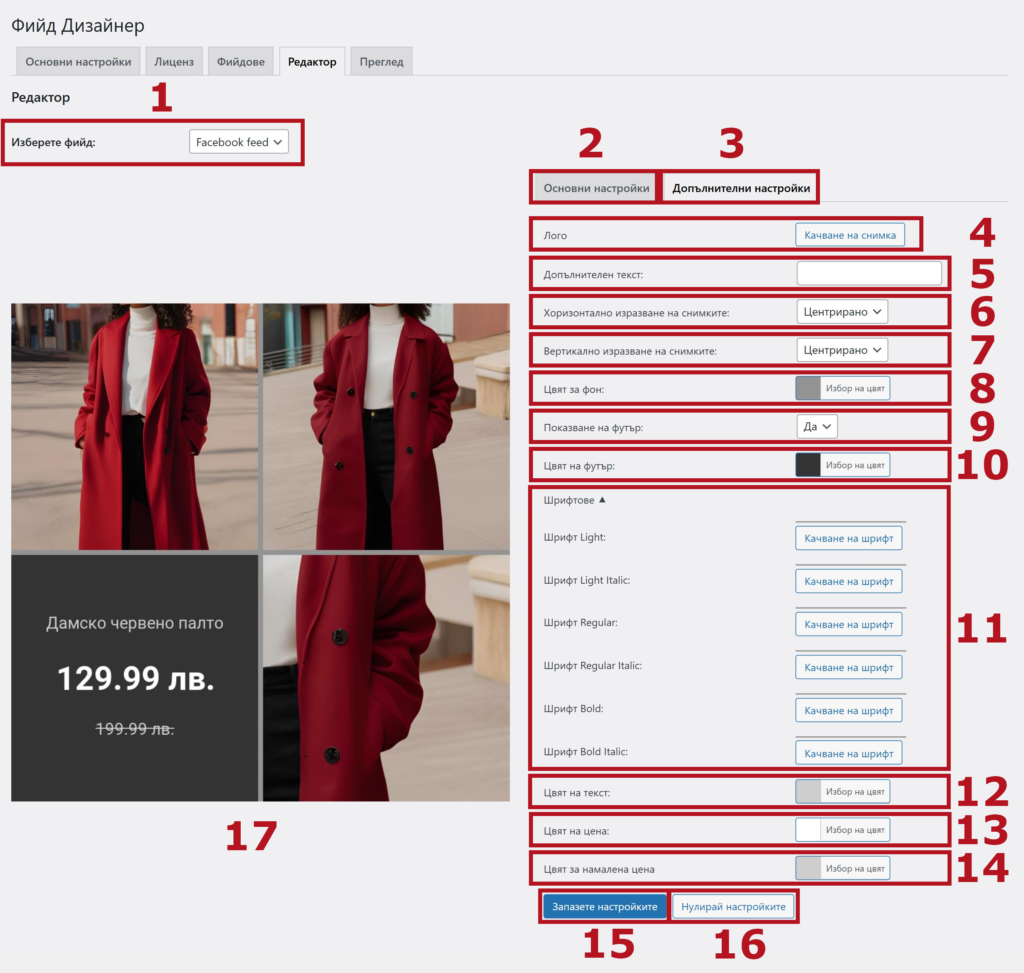Go to the Фийдове tab
The image size is (1024, 973).
click(x=241, y=62)
